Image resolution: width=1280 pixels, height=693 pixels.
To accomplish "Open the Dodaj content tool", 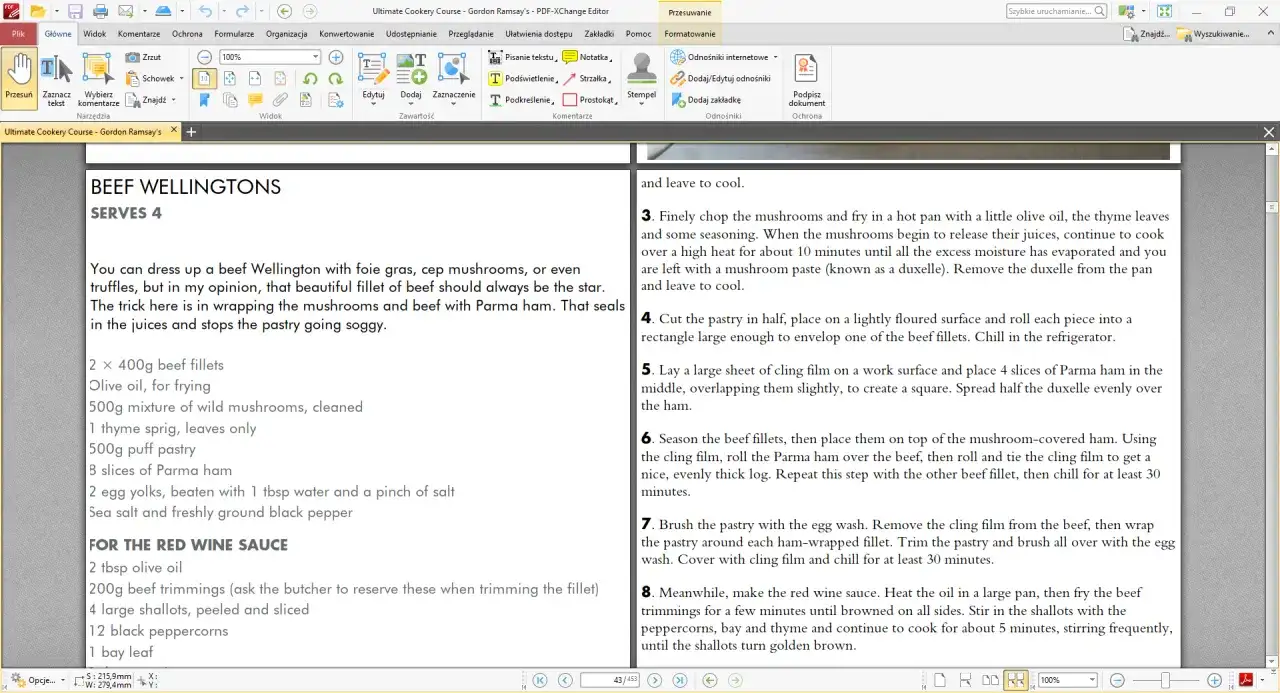I will (411, 78).
